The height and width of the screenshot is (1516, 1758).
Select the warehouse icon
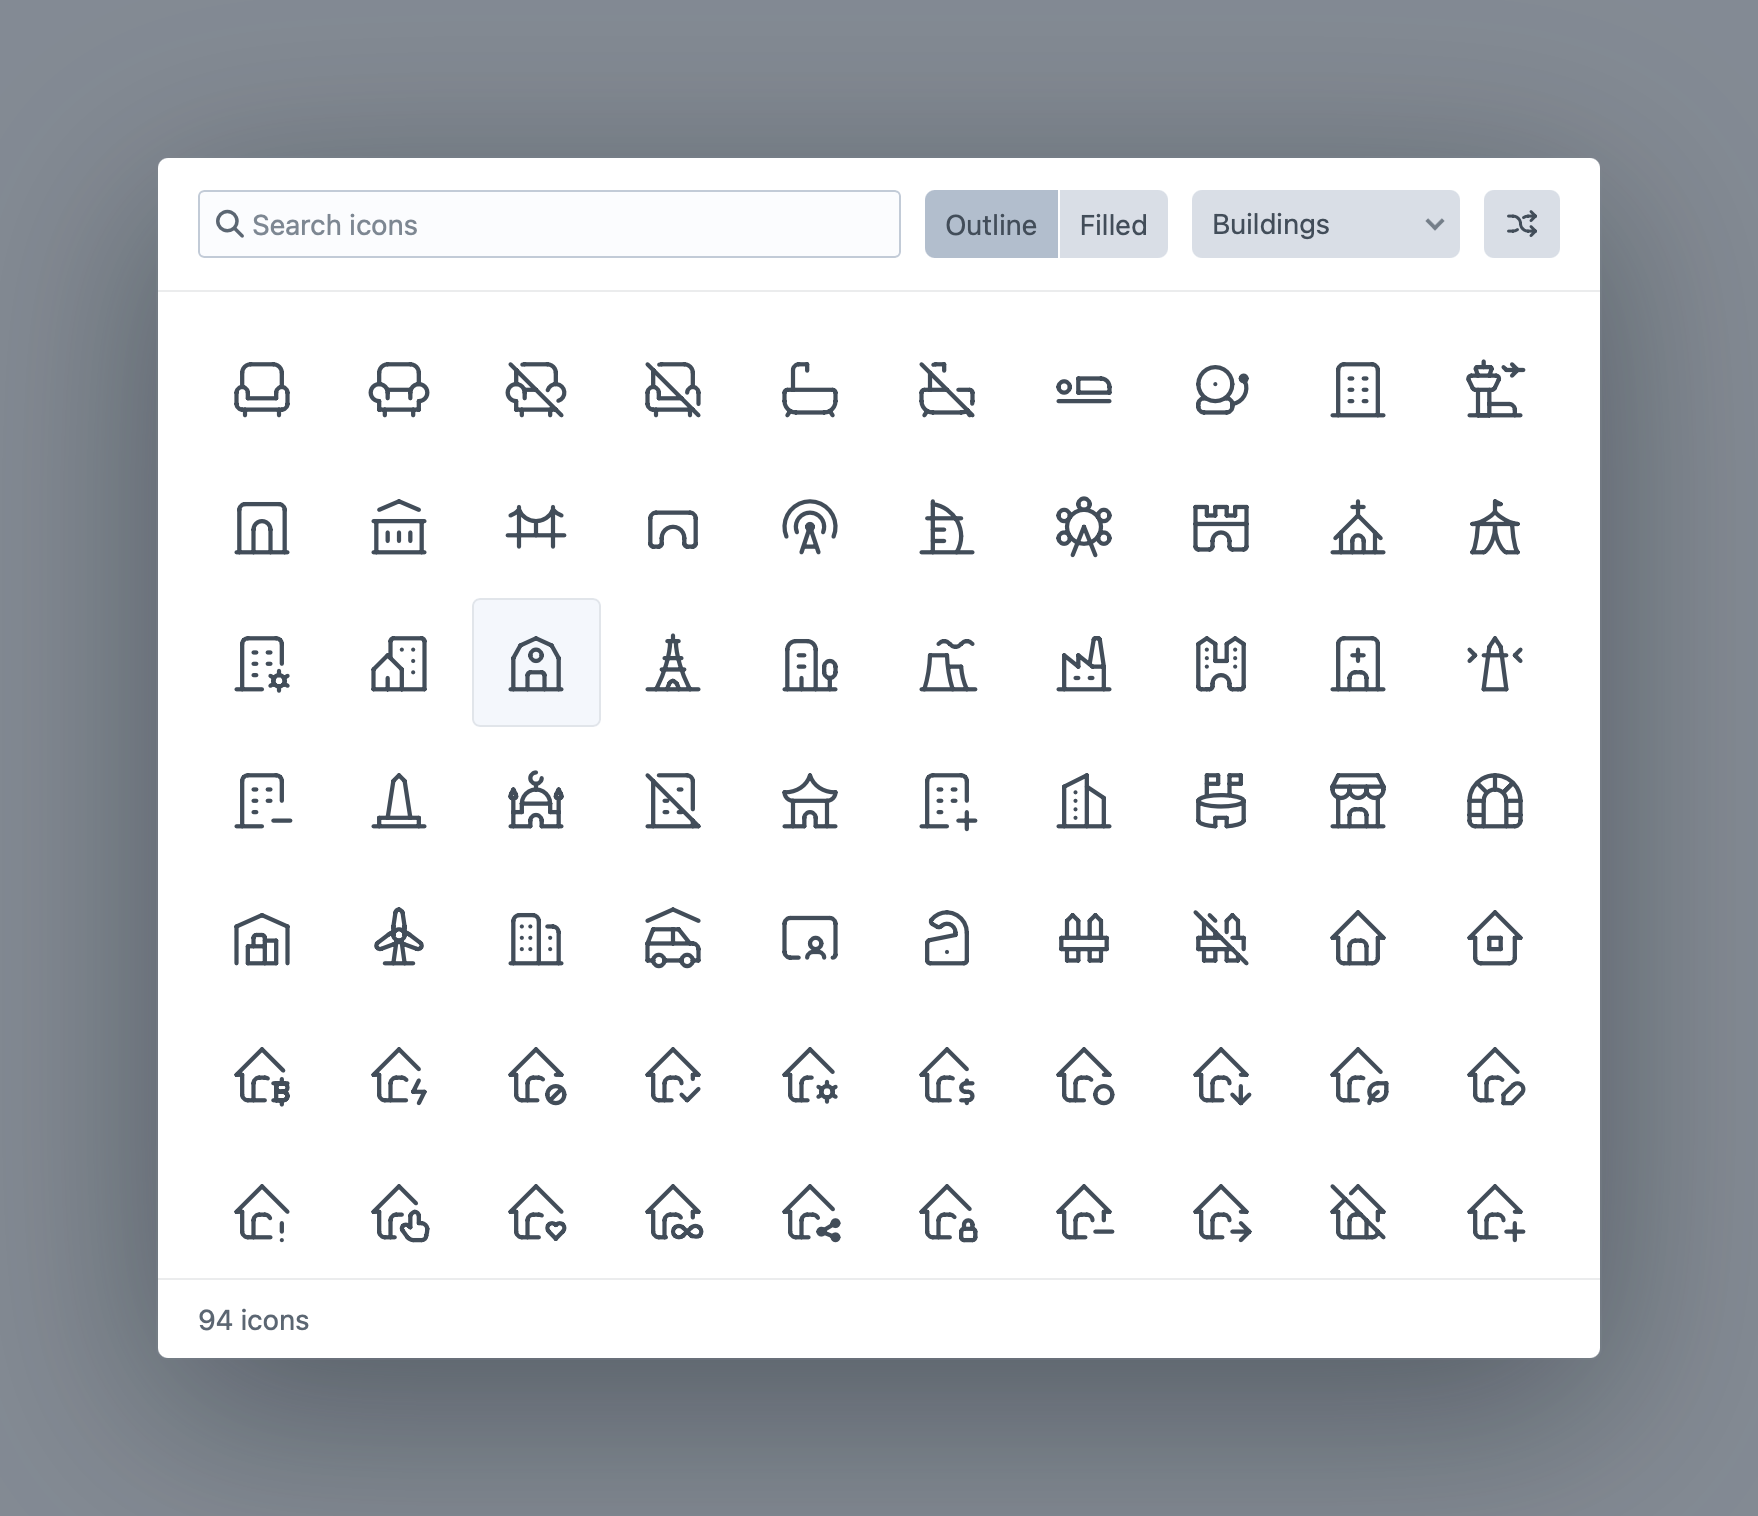262,938
